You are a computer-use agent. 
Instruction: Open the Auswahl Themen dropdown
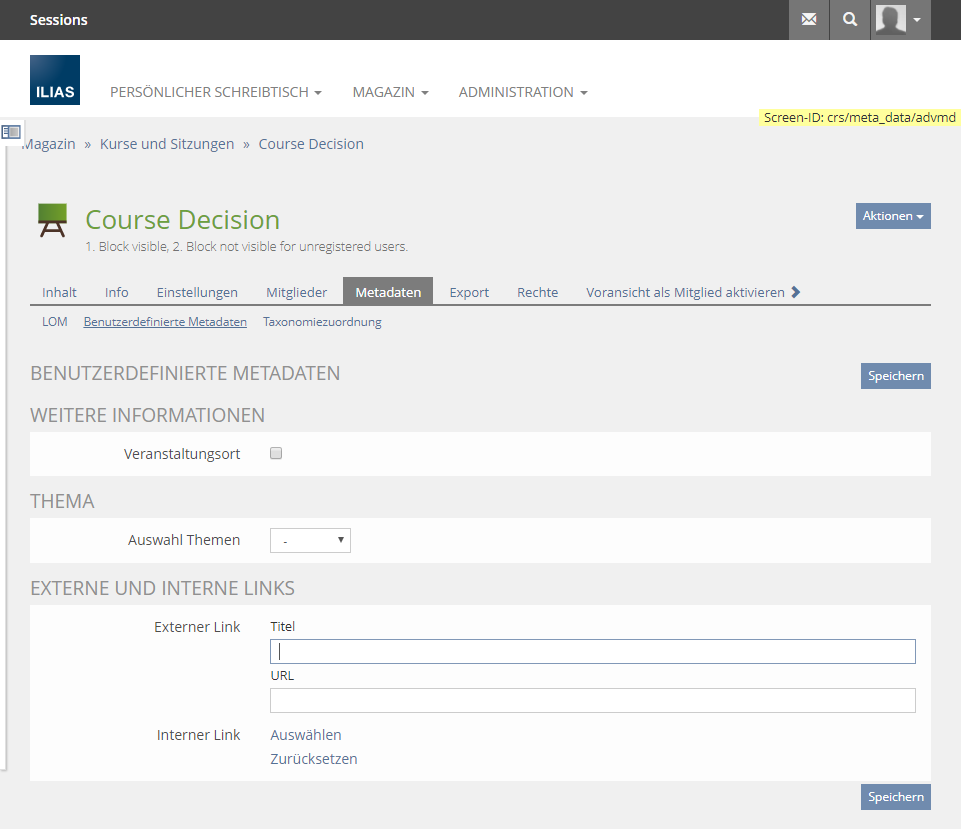pos(310,540)
